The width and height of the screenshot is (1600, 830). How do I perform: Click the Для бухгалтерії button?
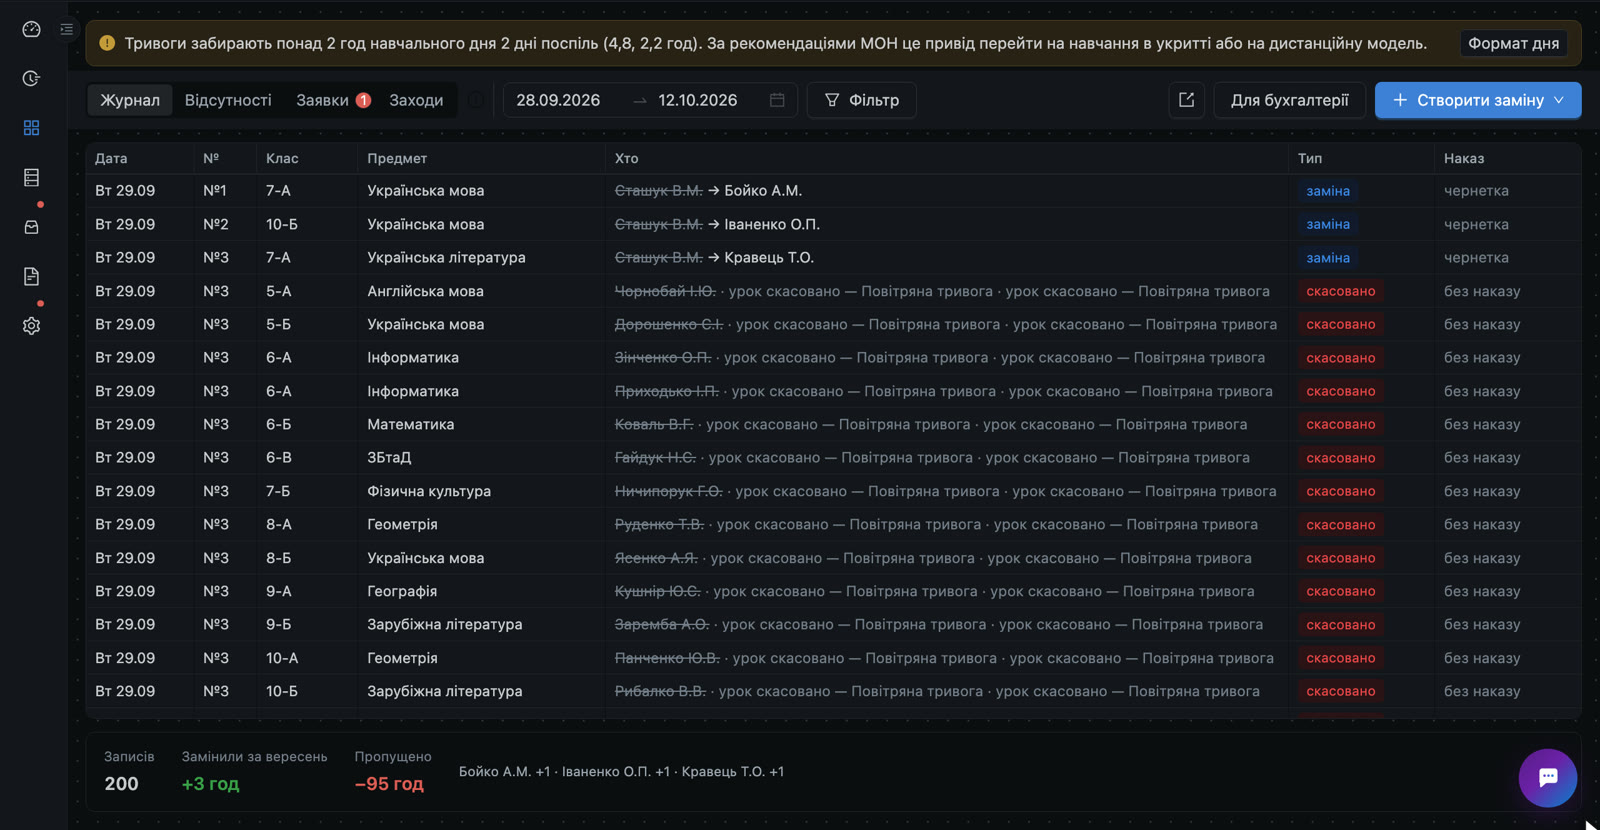pyautogui.click(x=1289, y=100)
